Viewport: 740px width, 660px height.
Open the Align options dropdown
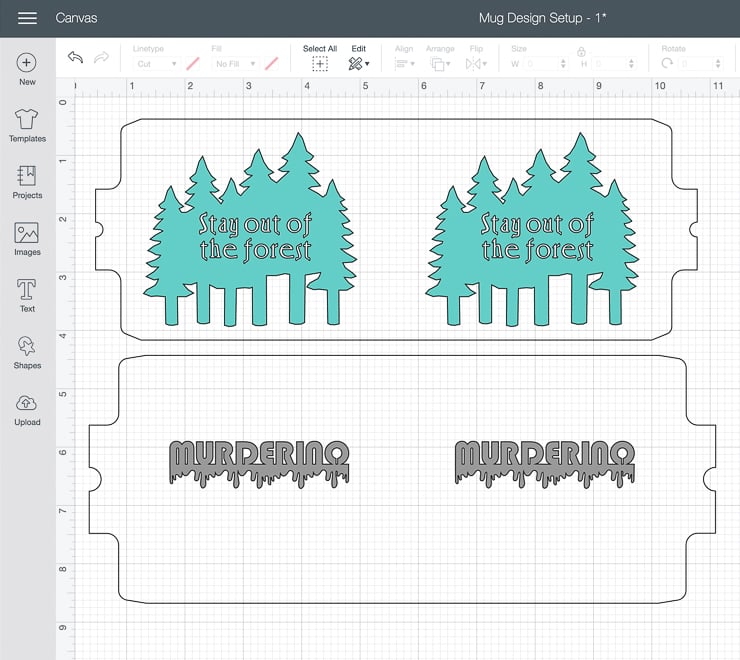(x=404, y=64)
